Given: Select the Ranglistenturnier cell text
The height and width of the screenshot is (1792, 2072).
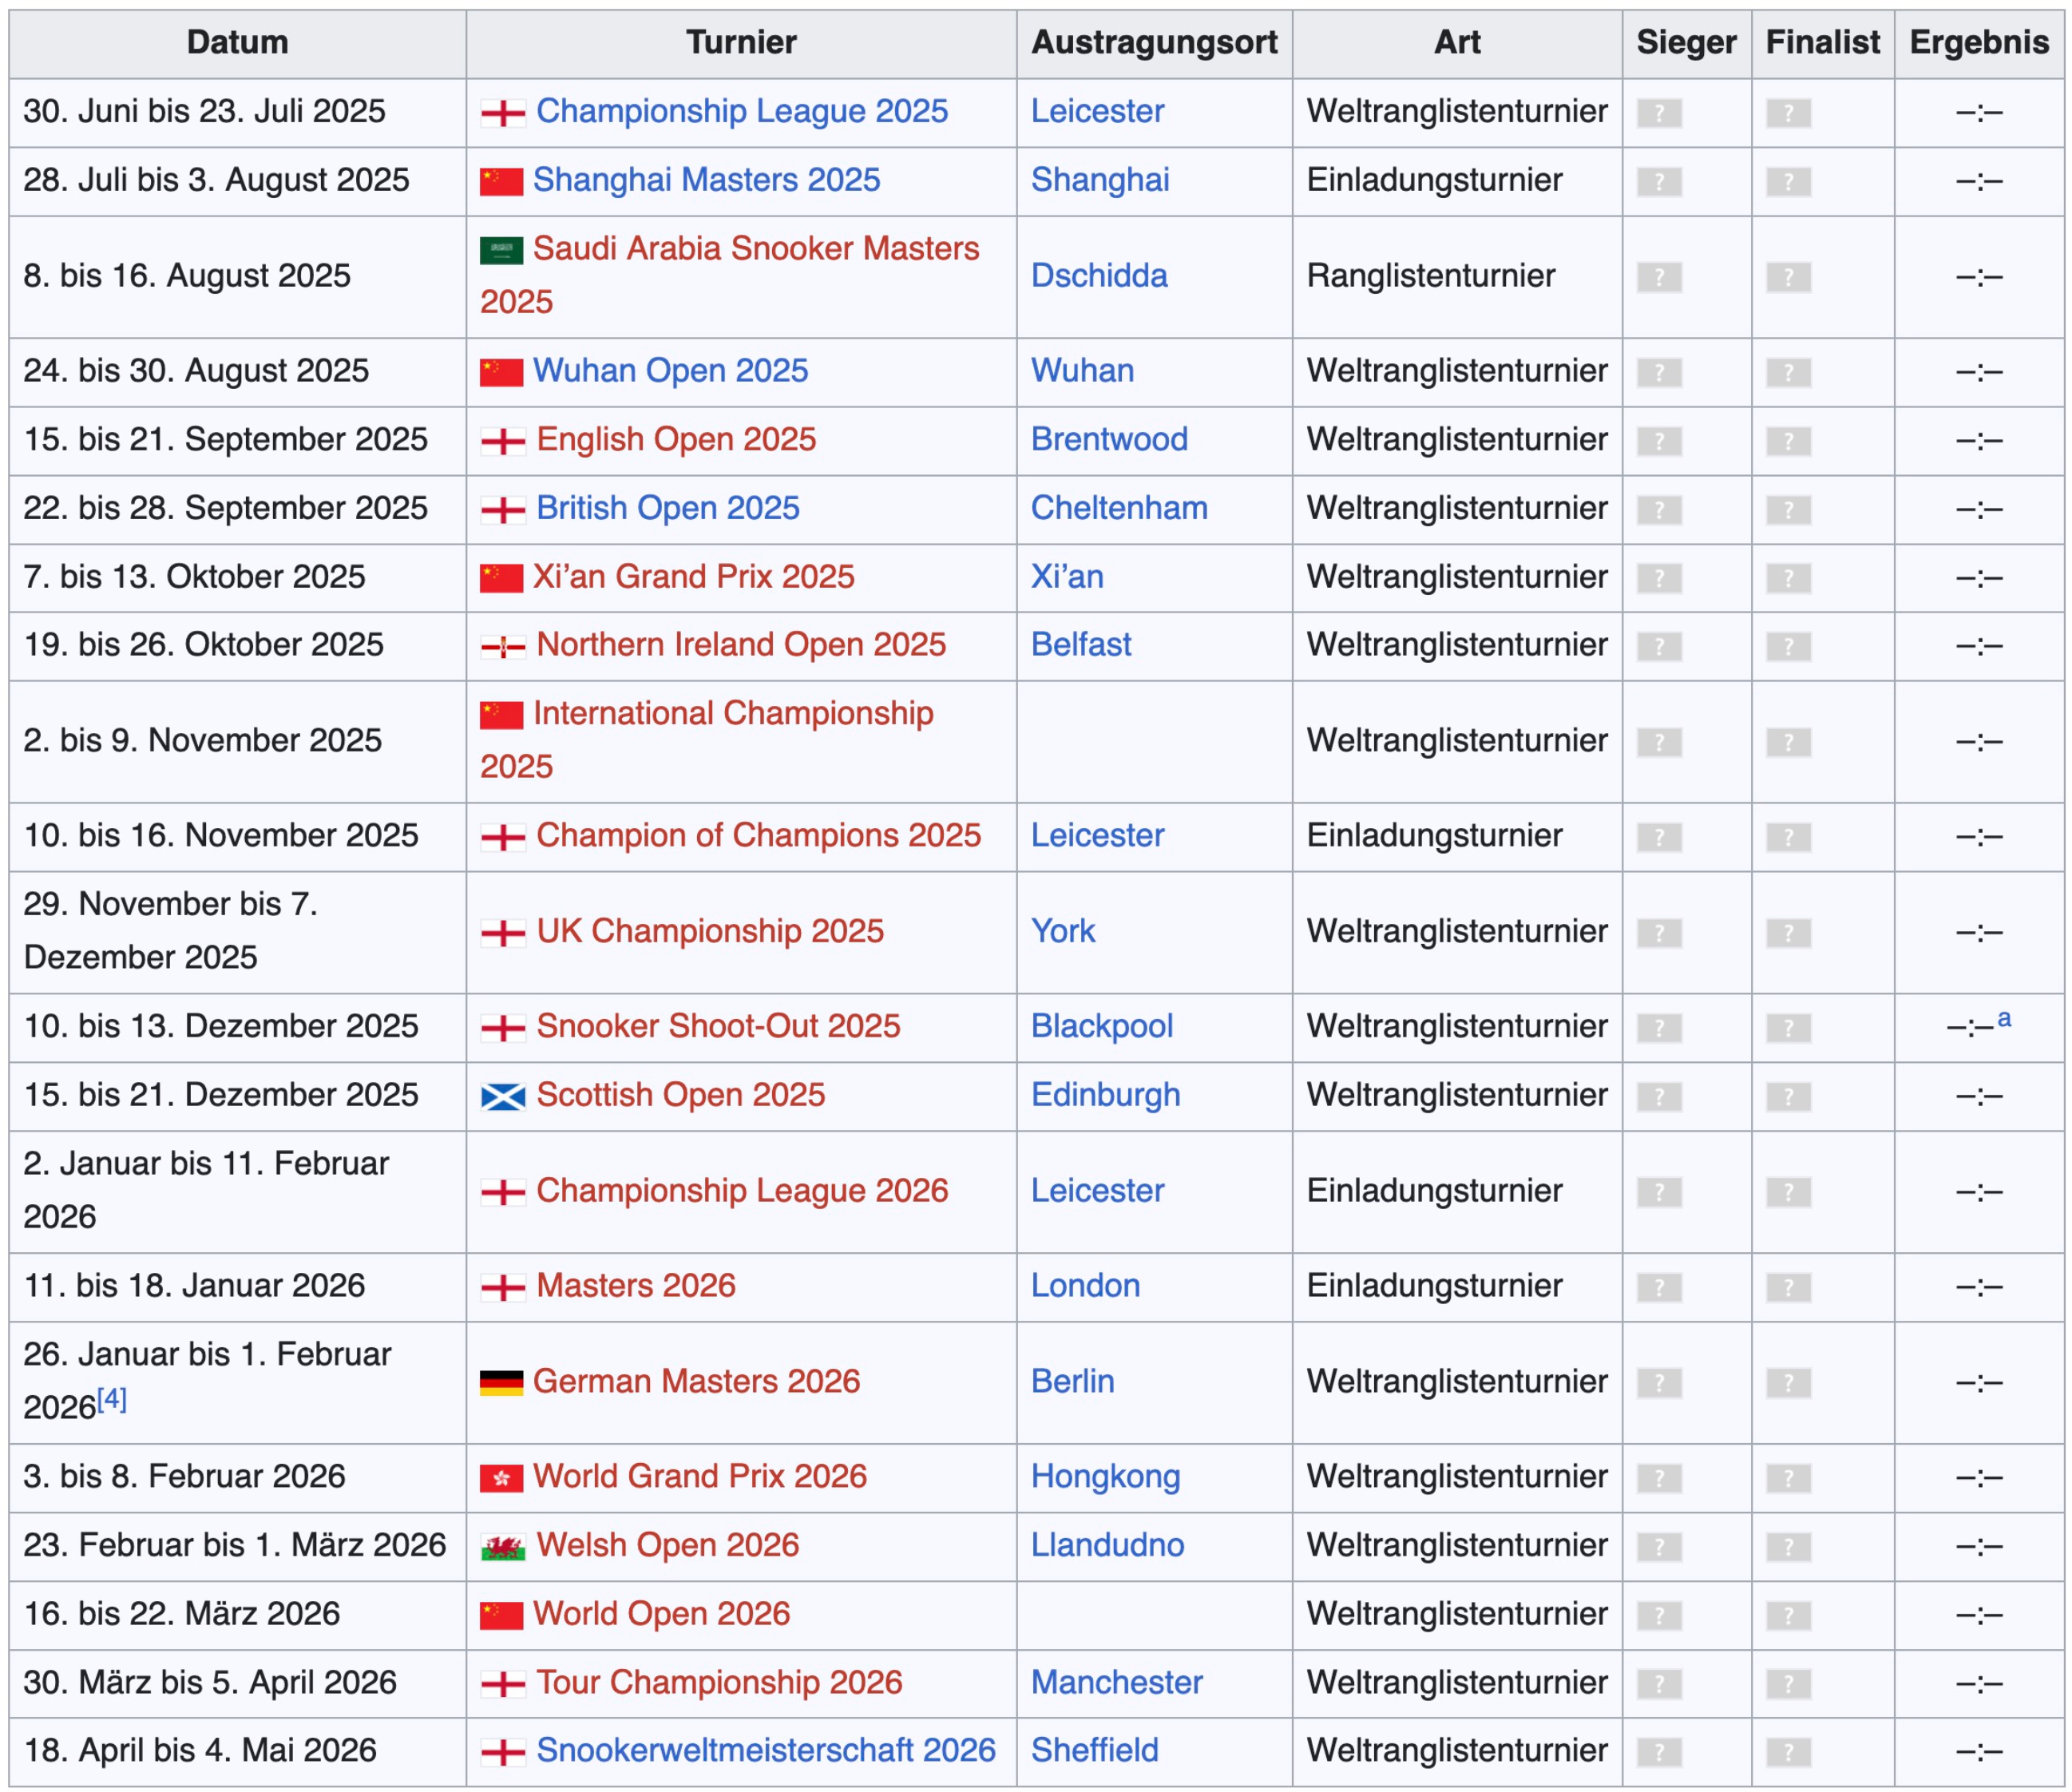Looking at the screenshot, I should pos(1431,276).
